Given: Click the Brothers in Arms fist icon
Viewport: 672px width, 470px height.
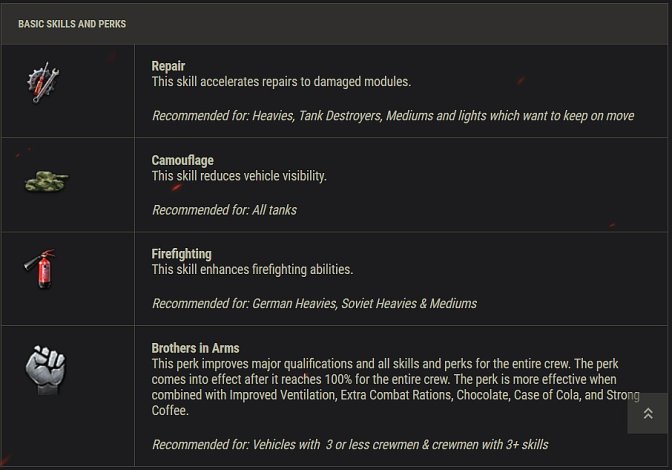Looking at the screenshot, I should [45, 370].
